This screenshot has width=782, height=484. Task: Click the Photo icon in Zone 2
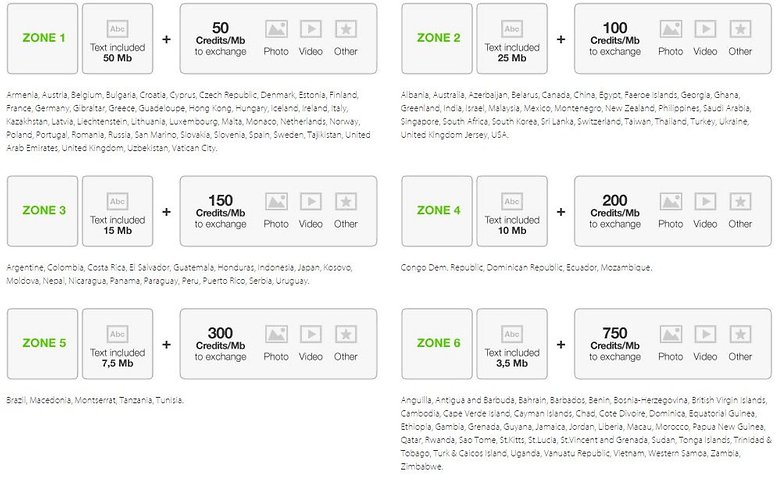pos(671,29)
